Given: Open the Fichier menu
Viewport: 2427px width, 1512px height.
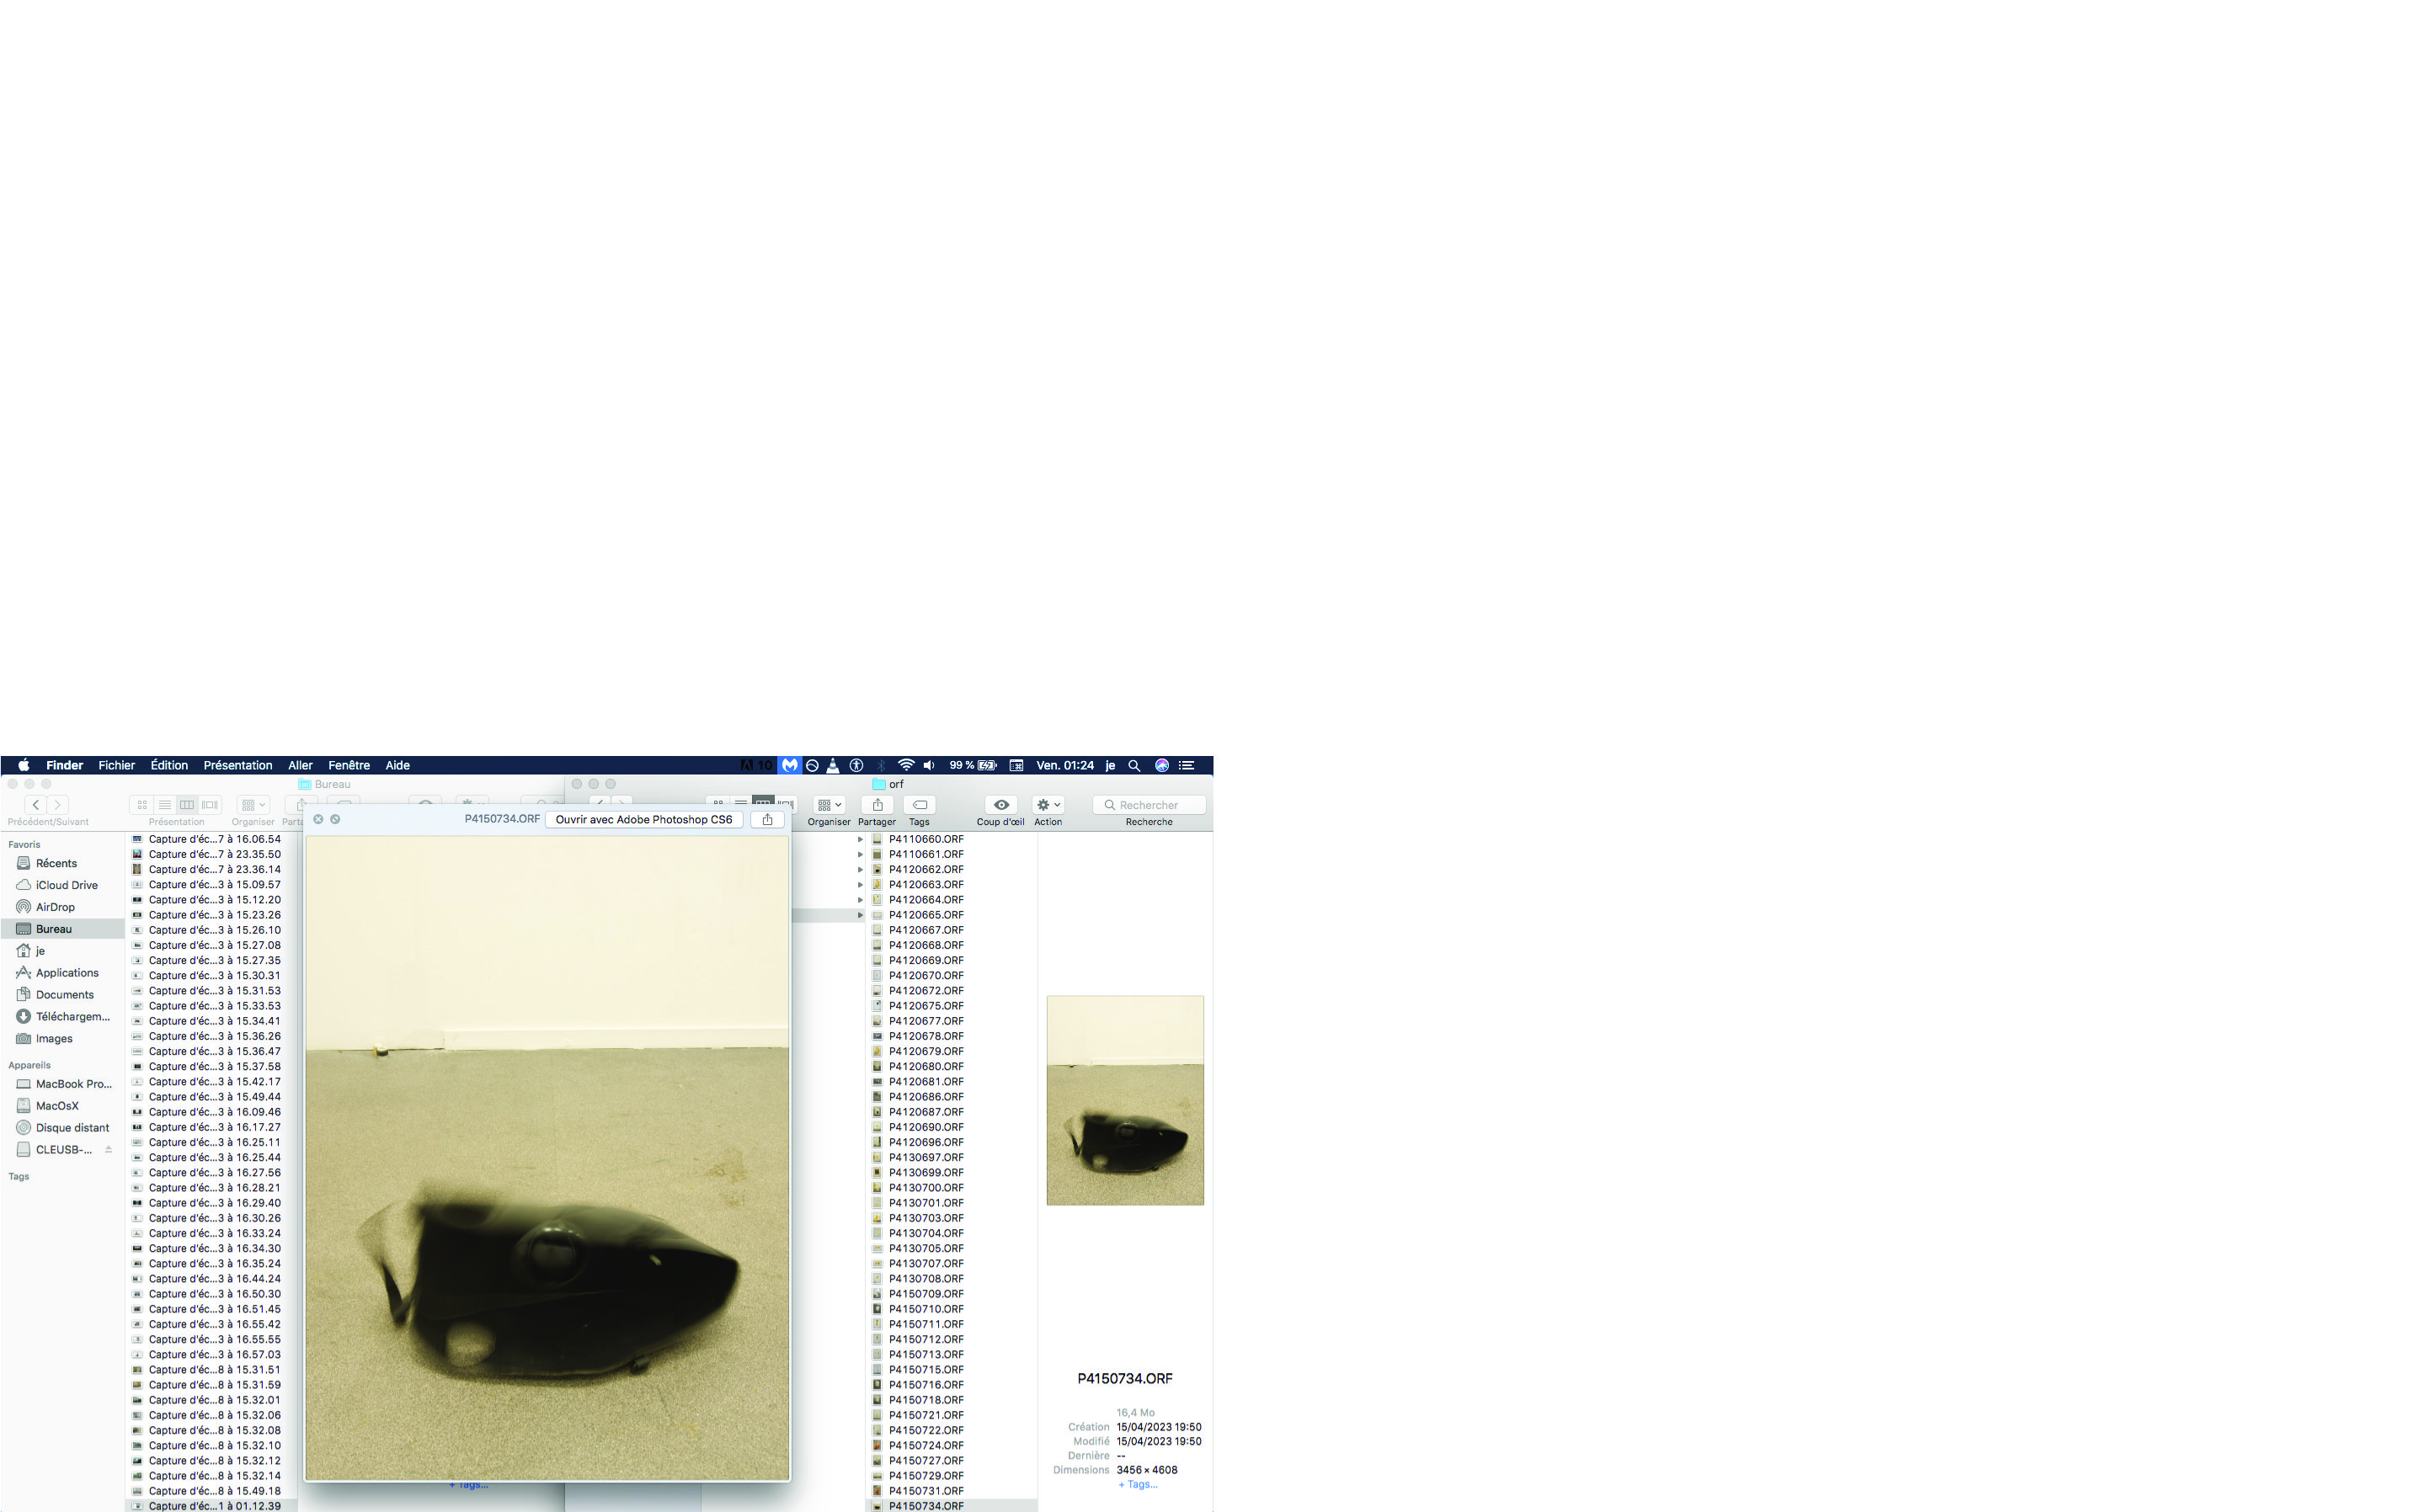Looking at the screenshot, I should coord(116,765).
